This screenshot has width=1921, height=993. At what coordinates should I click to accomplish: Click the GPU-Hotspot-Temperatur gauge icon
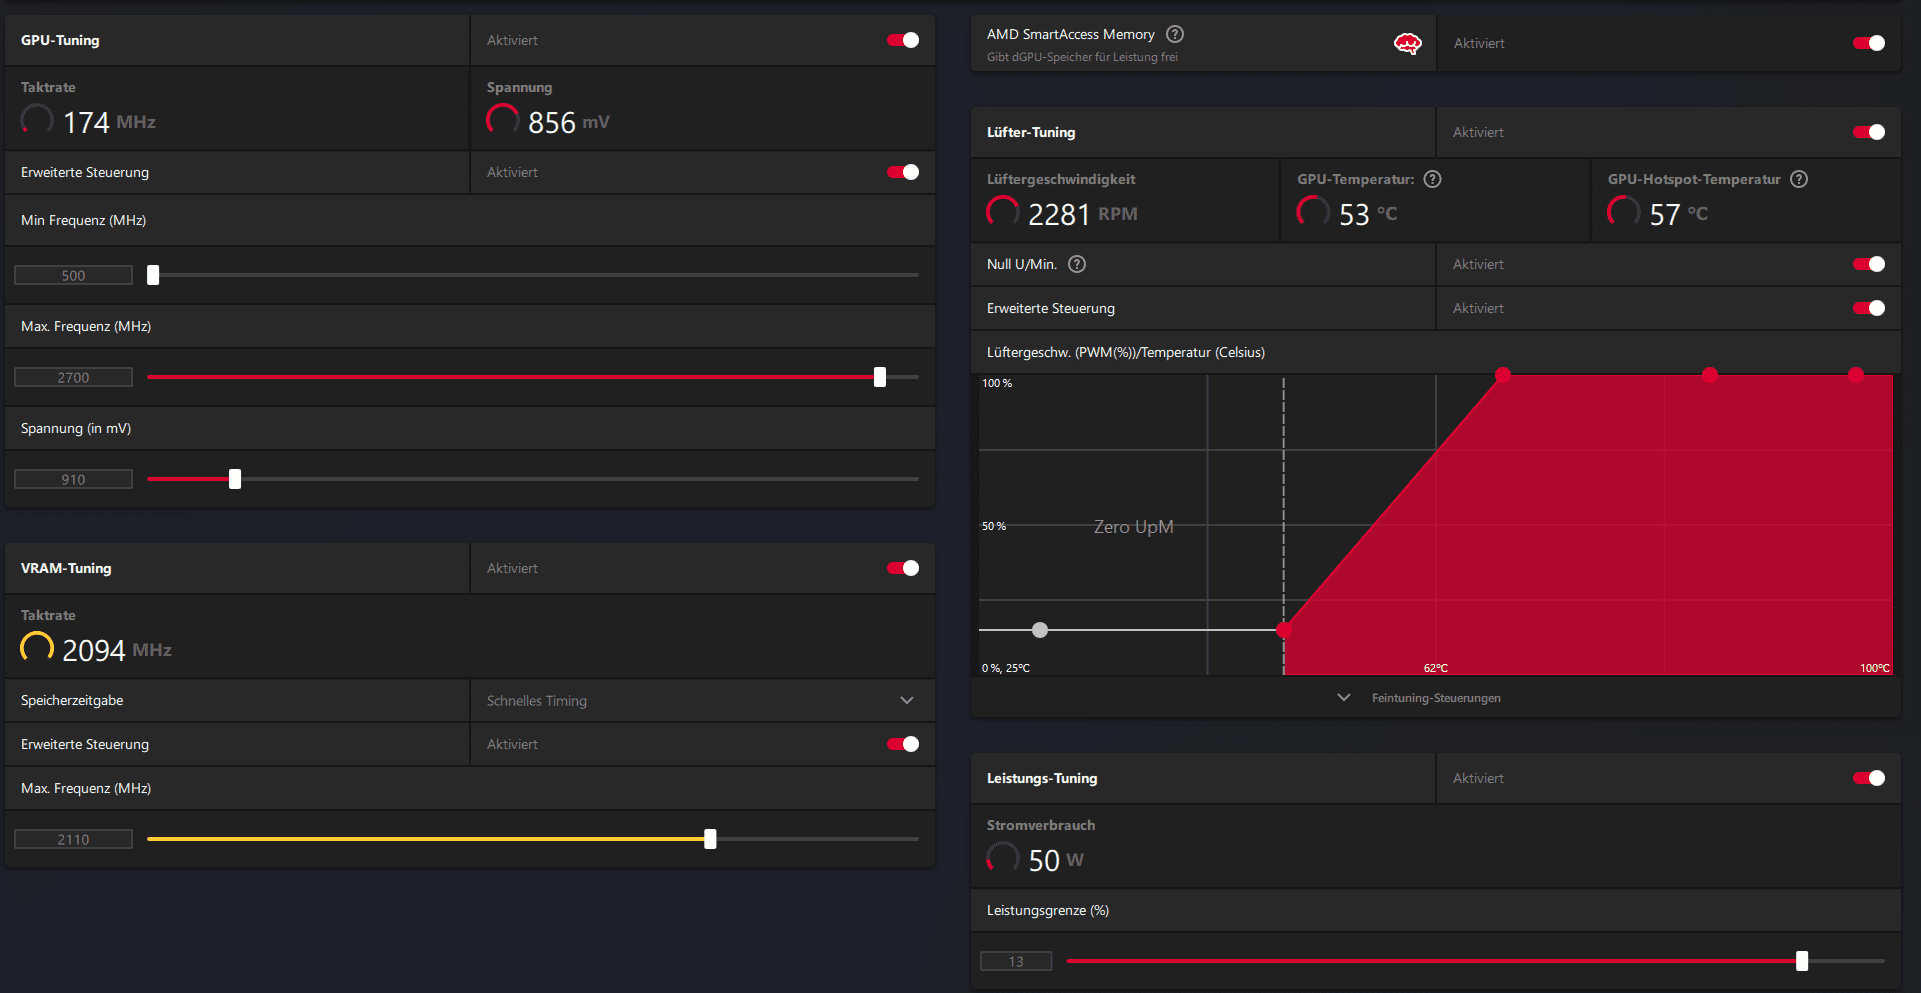(x=1624, y=212)
